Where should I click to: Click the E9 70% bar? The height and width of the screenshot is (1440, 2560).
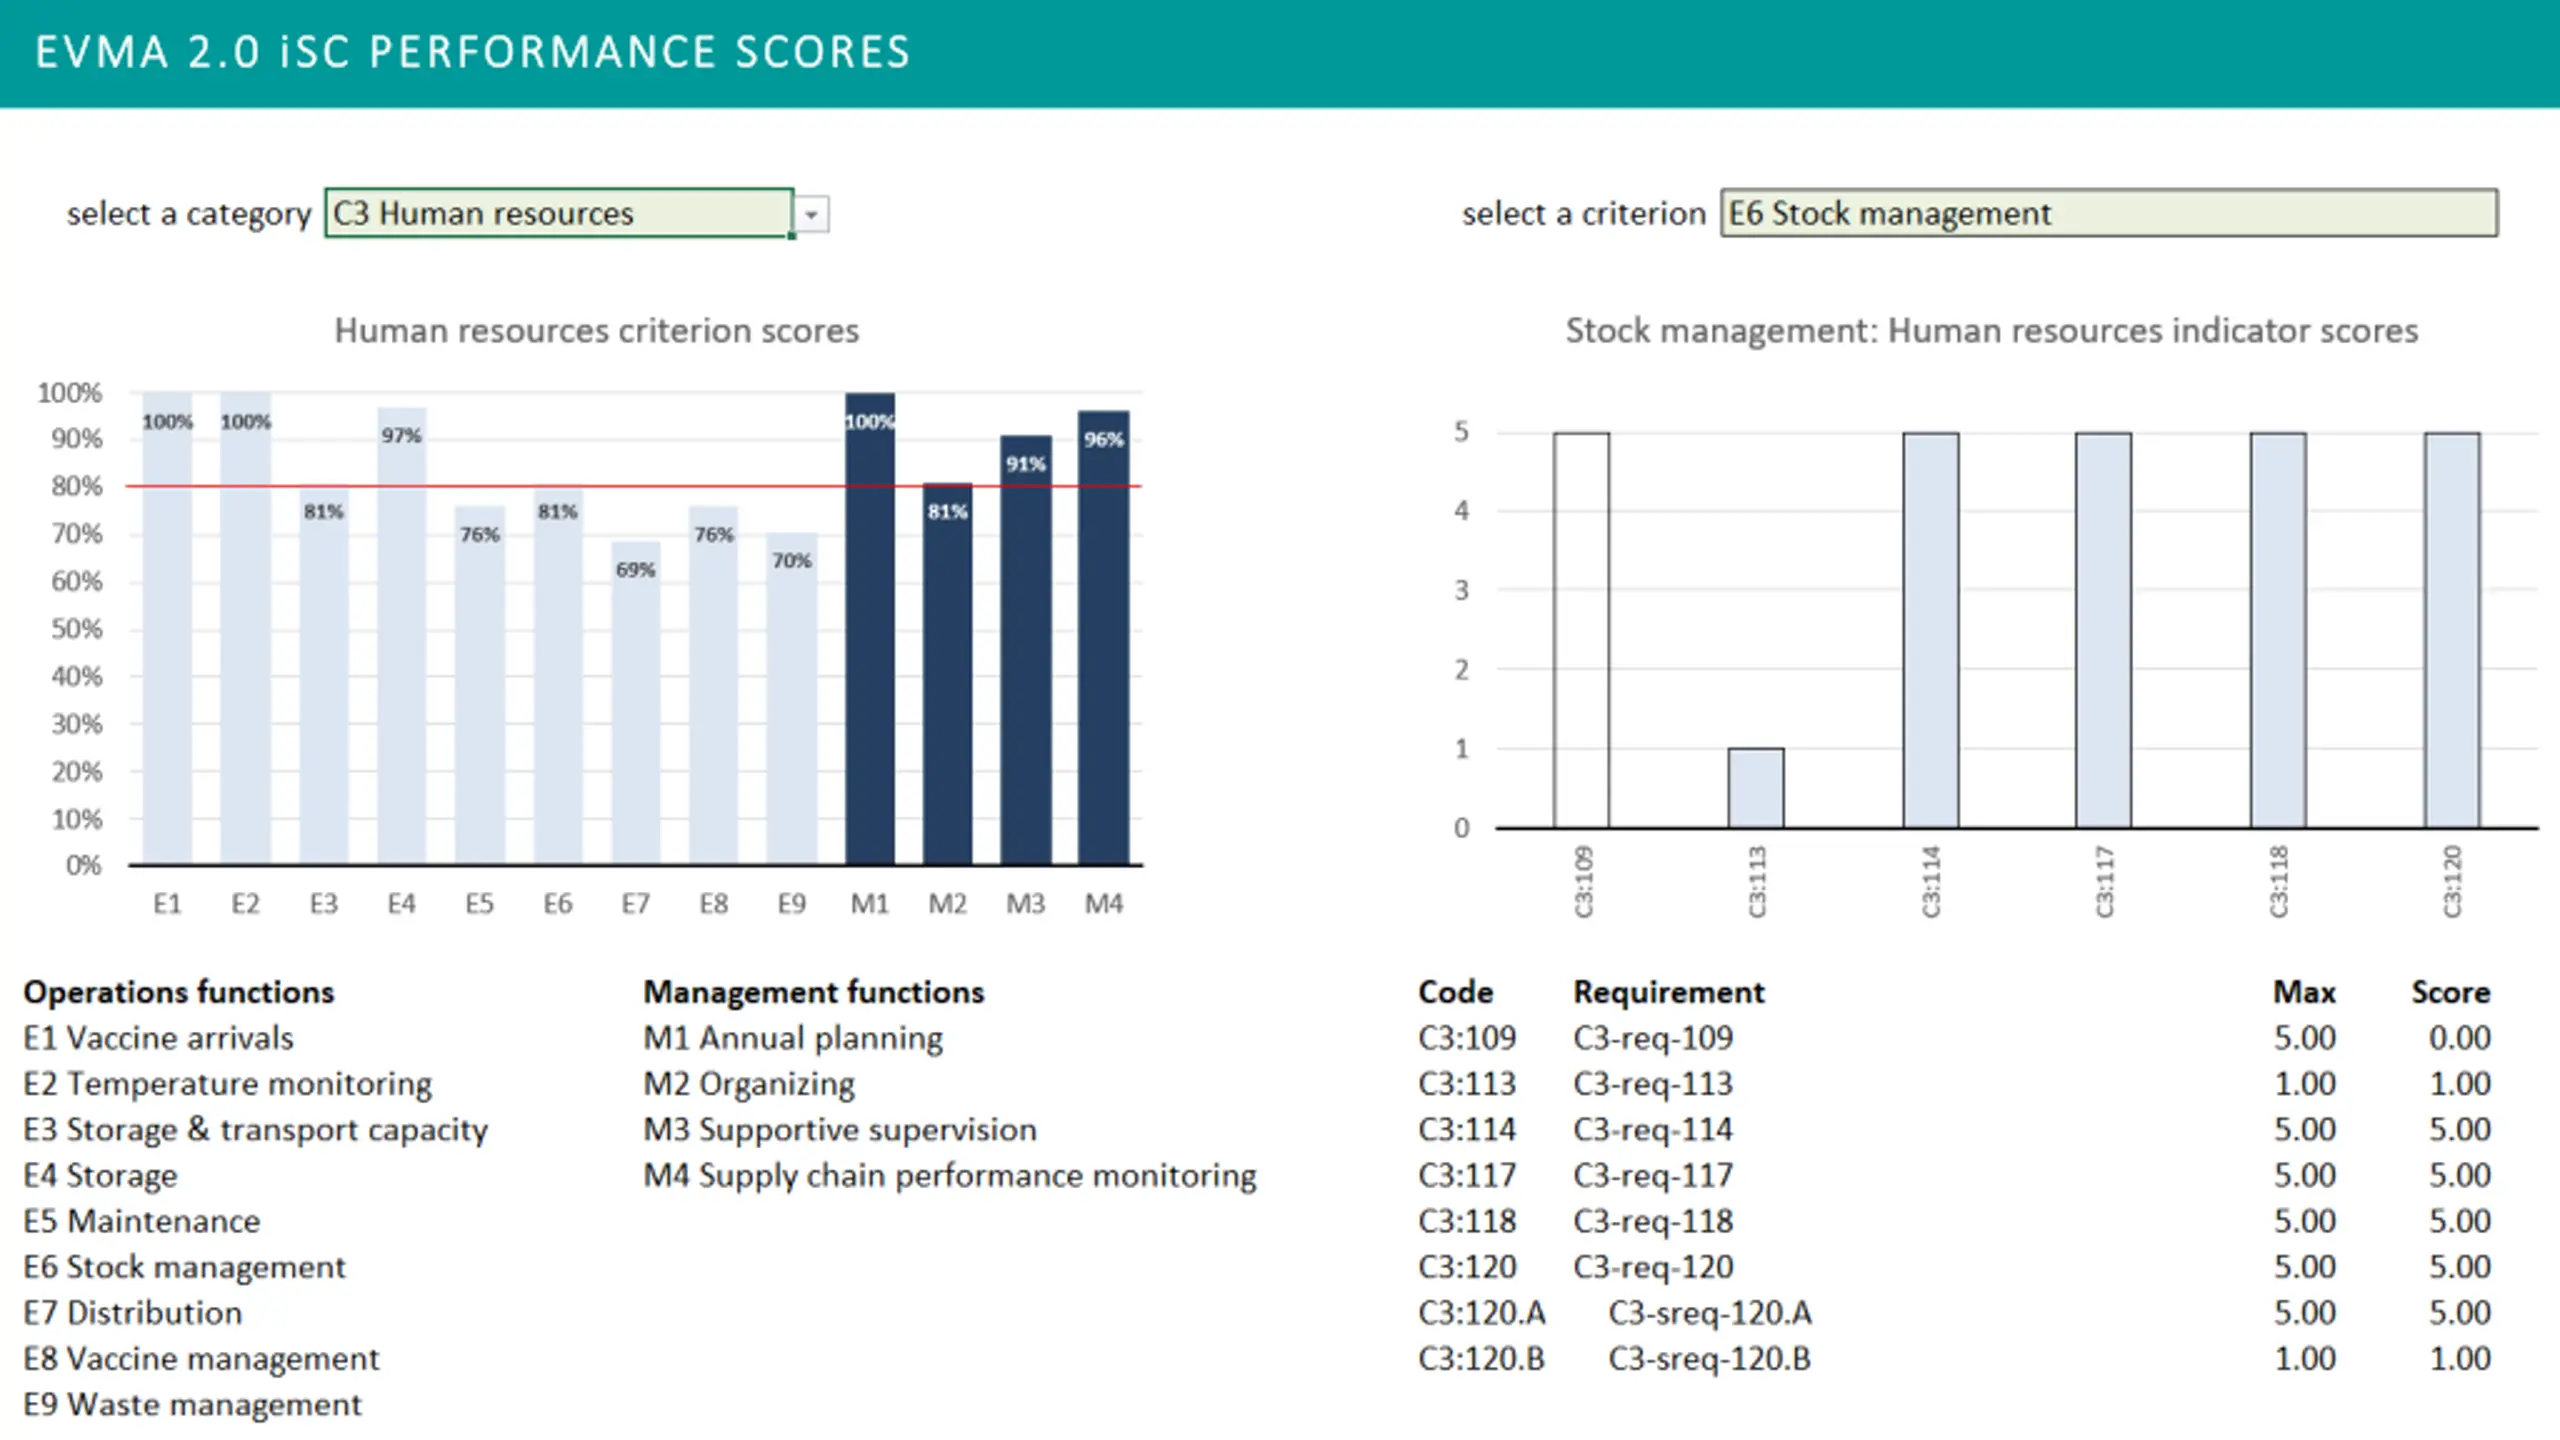tap(792, 699)
